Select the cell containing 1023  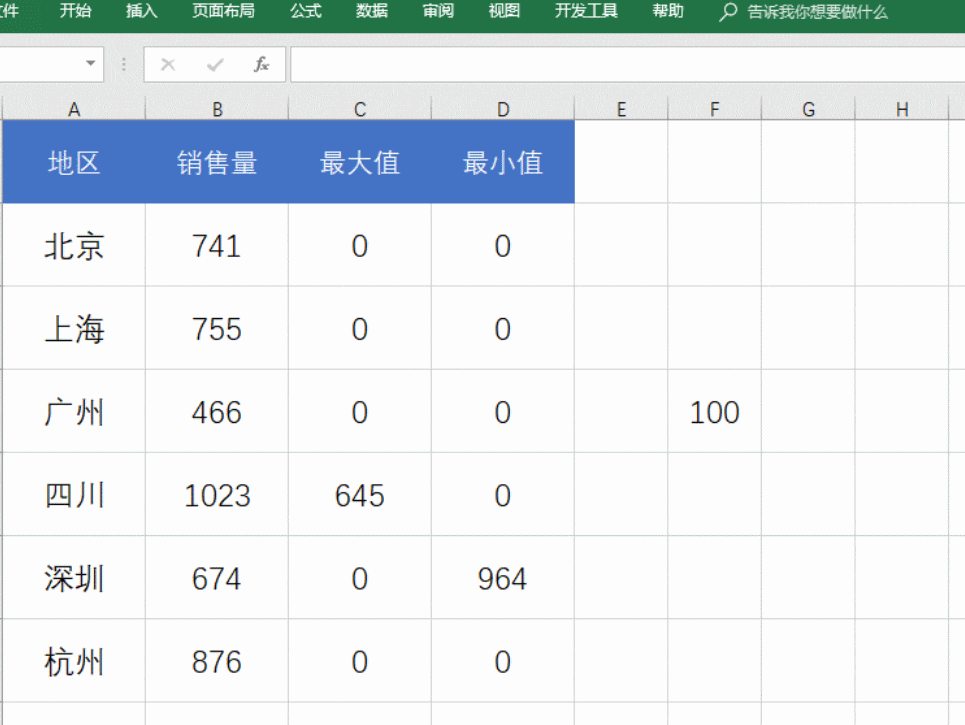point(217,494)
